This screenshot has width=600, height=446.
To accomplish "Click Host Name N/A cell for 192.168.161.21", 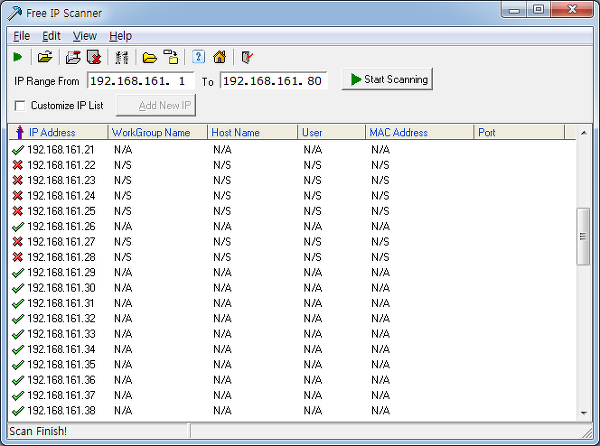I will click(x=222, y=150).
